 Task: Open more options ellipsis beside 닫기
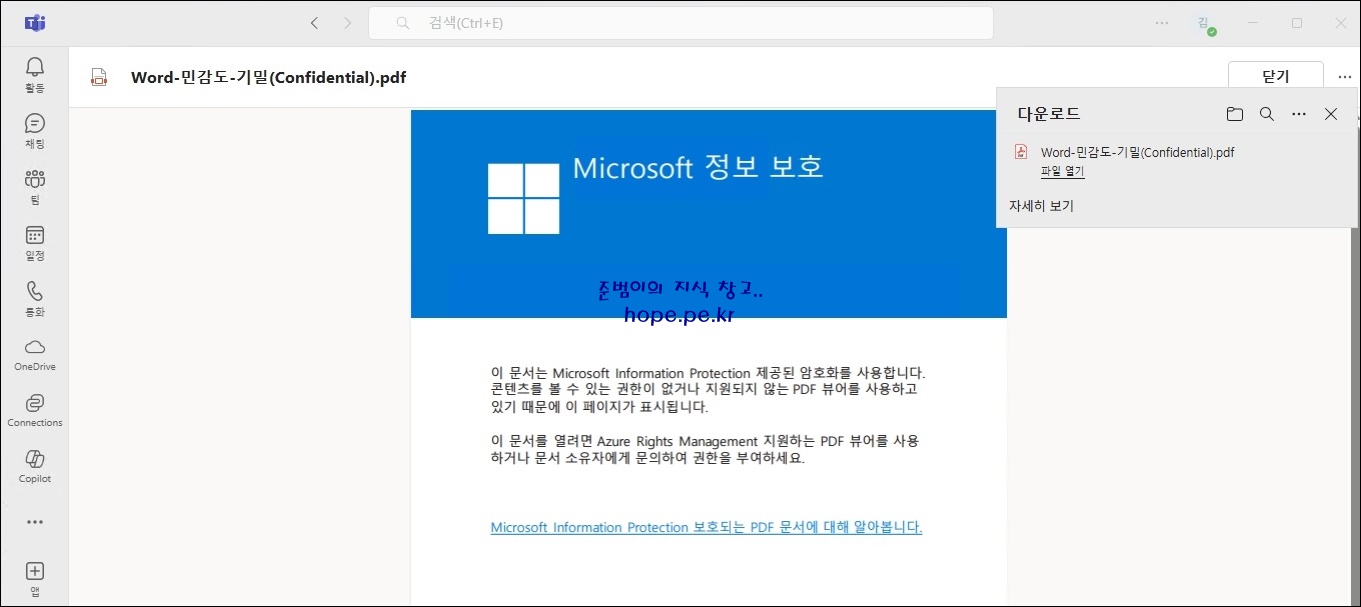click(x=1345, y=77)
